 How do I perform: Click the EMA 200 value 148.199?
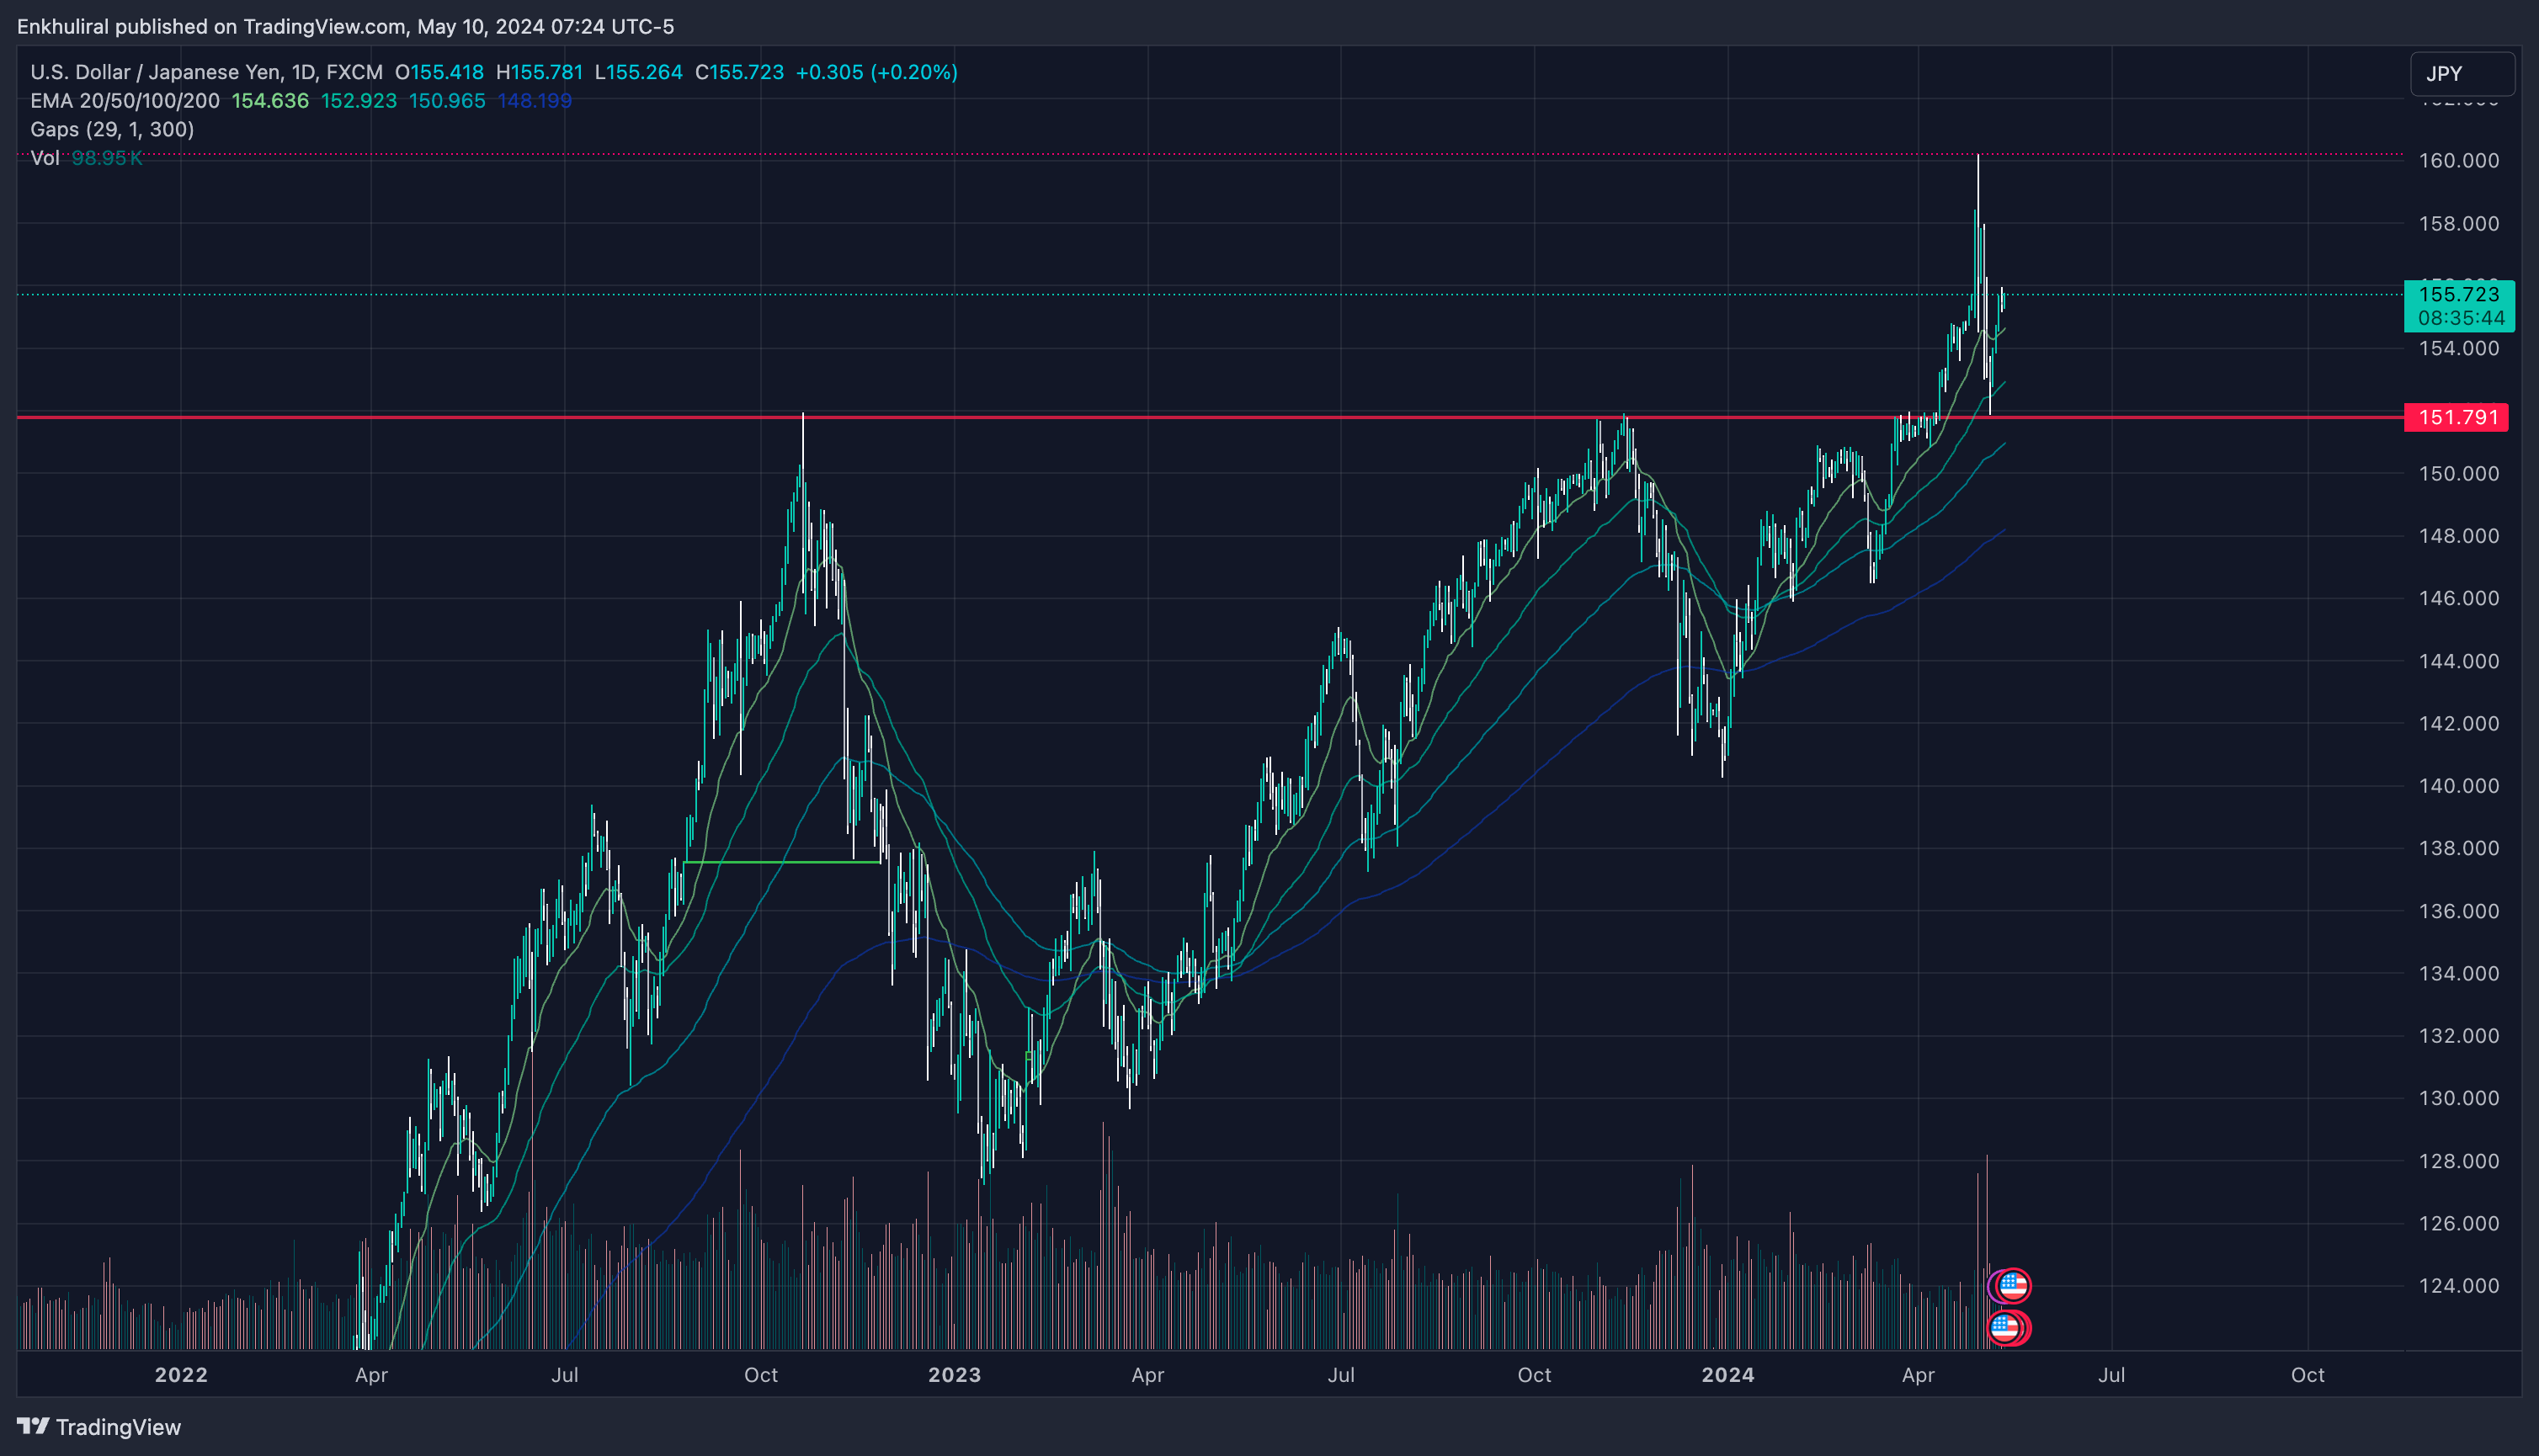point(535,101)
